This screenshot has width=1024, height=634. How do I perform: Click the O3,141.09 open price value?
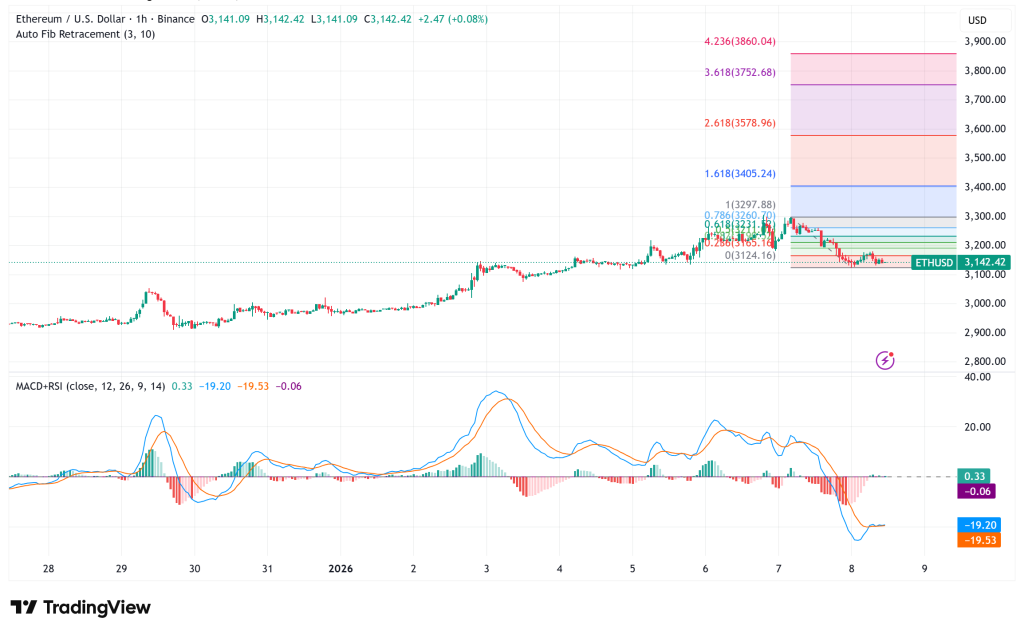coord(227,18)
